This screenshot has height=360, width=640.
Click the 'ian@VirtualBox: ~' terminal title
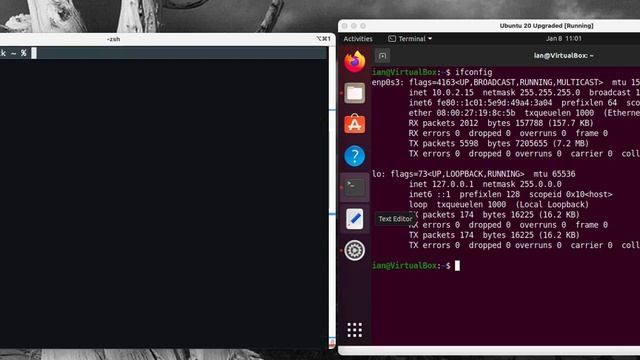tap(563, 56)
